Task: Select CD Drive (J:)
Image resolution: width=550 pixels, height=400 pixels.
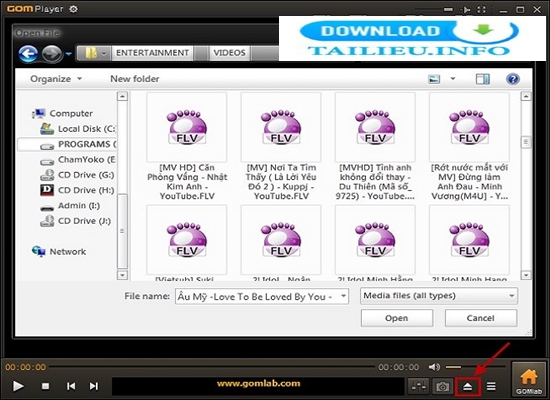Action: [75, 221]
